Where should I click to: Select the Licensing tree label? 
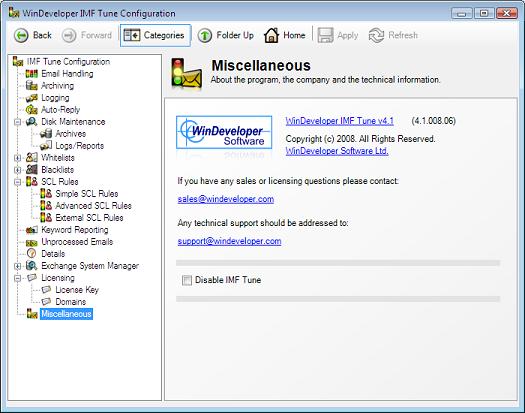tap(58, 278)
